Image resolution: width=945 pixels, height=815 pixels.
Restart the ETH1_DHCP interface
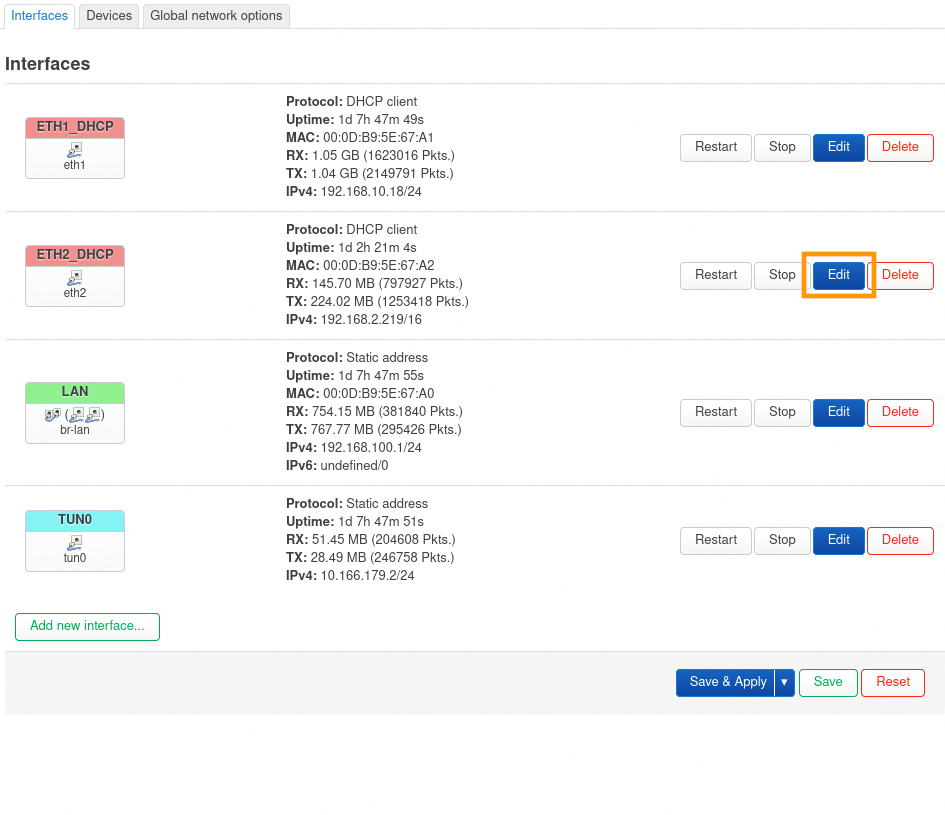click(716, 147)
